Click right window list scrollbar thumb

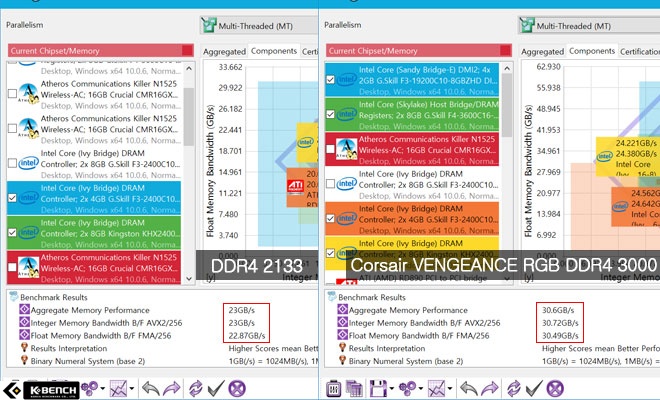[x=507, y=105]
